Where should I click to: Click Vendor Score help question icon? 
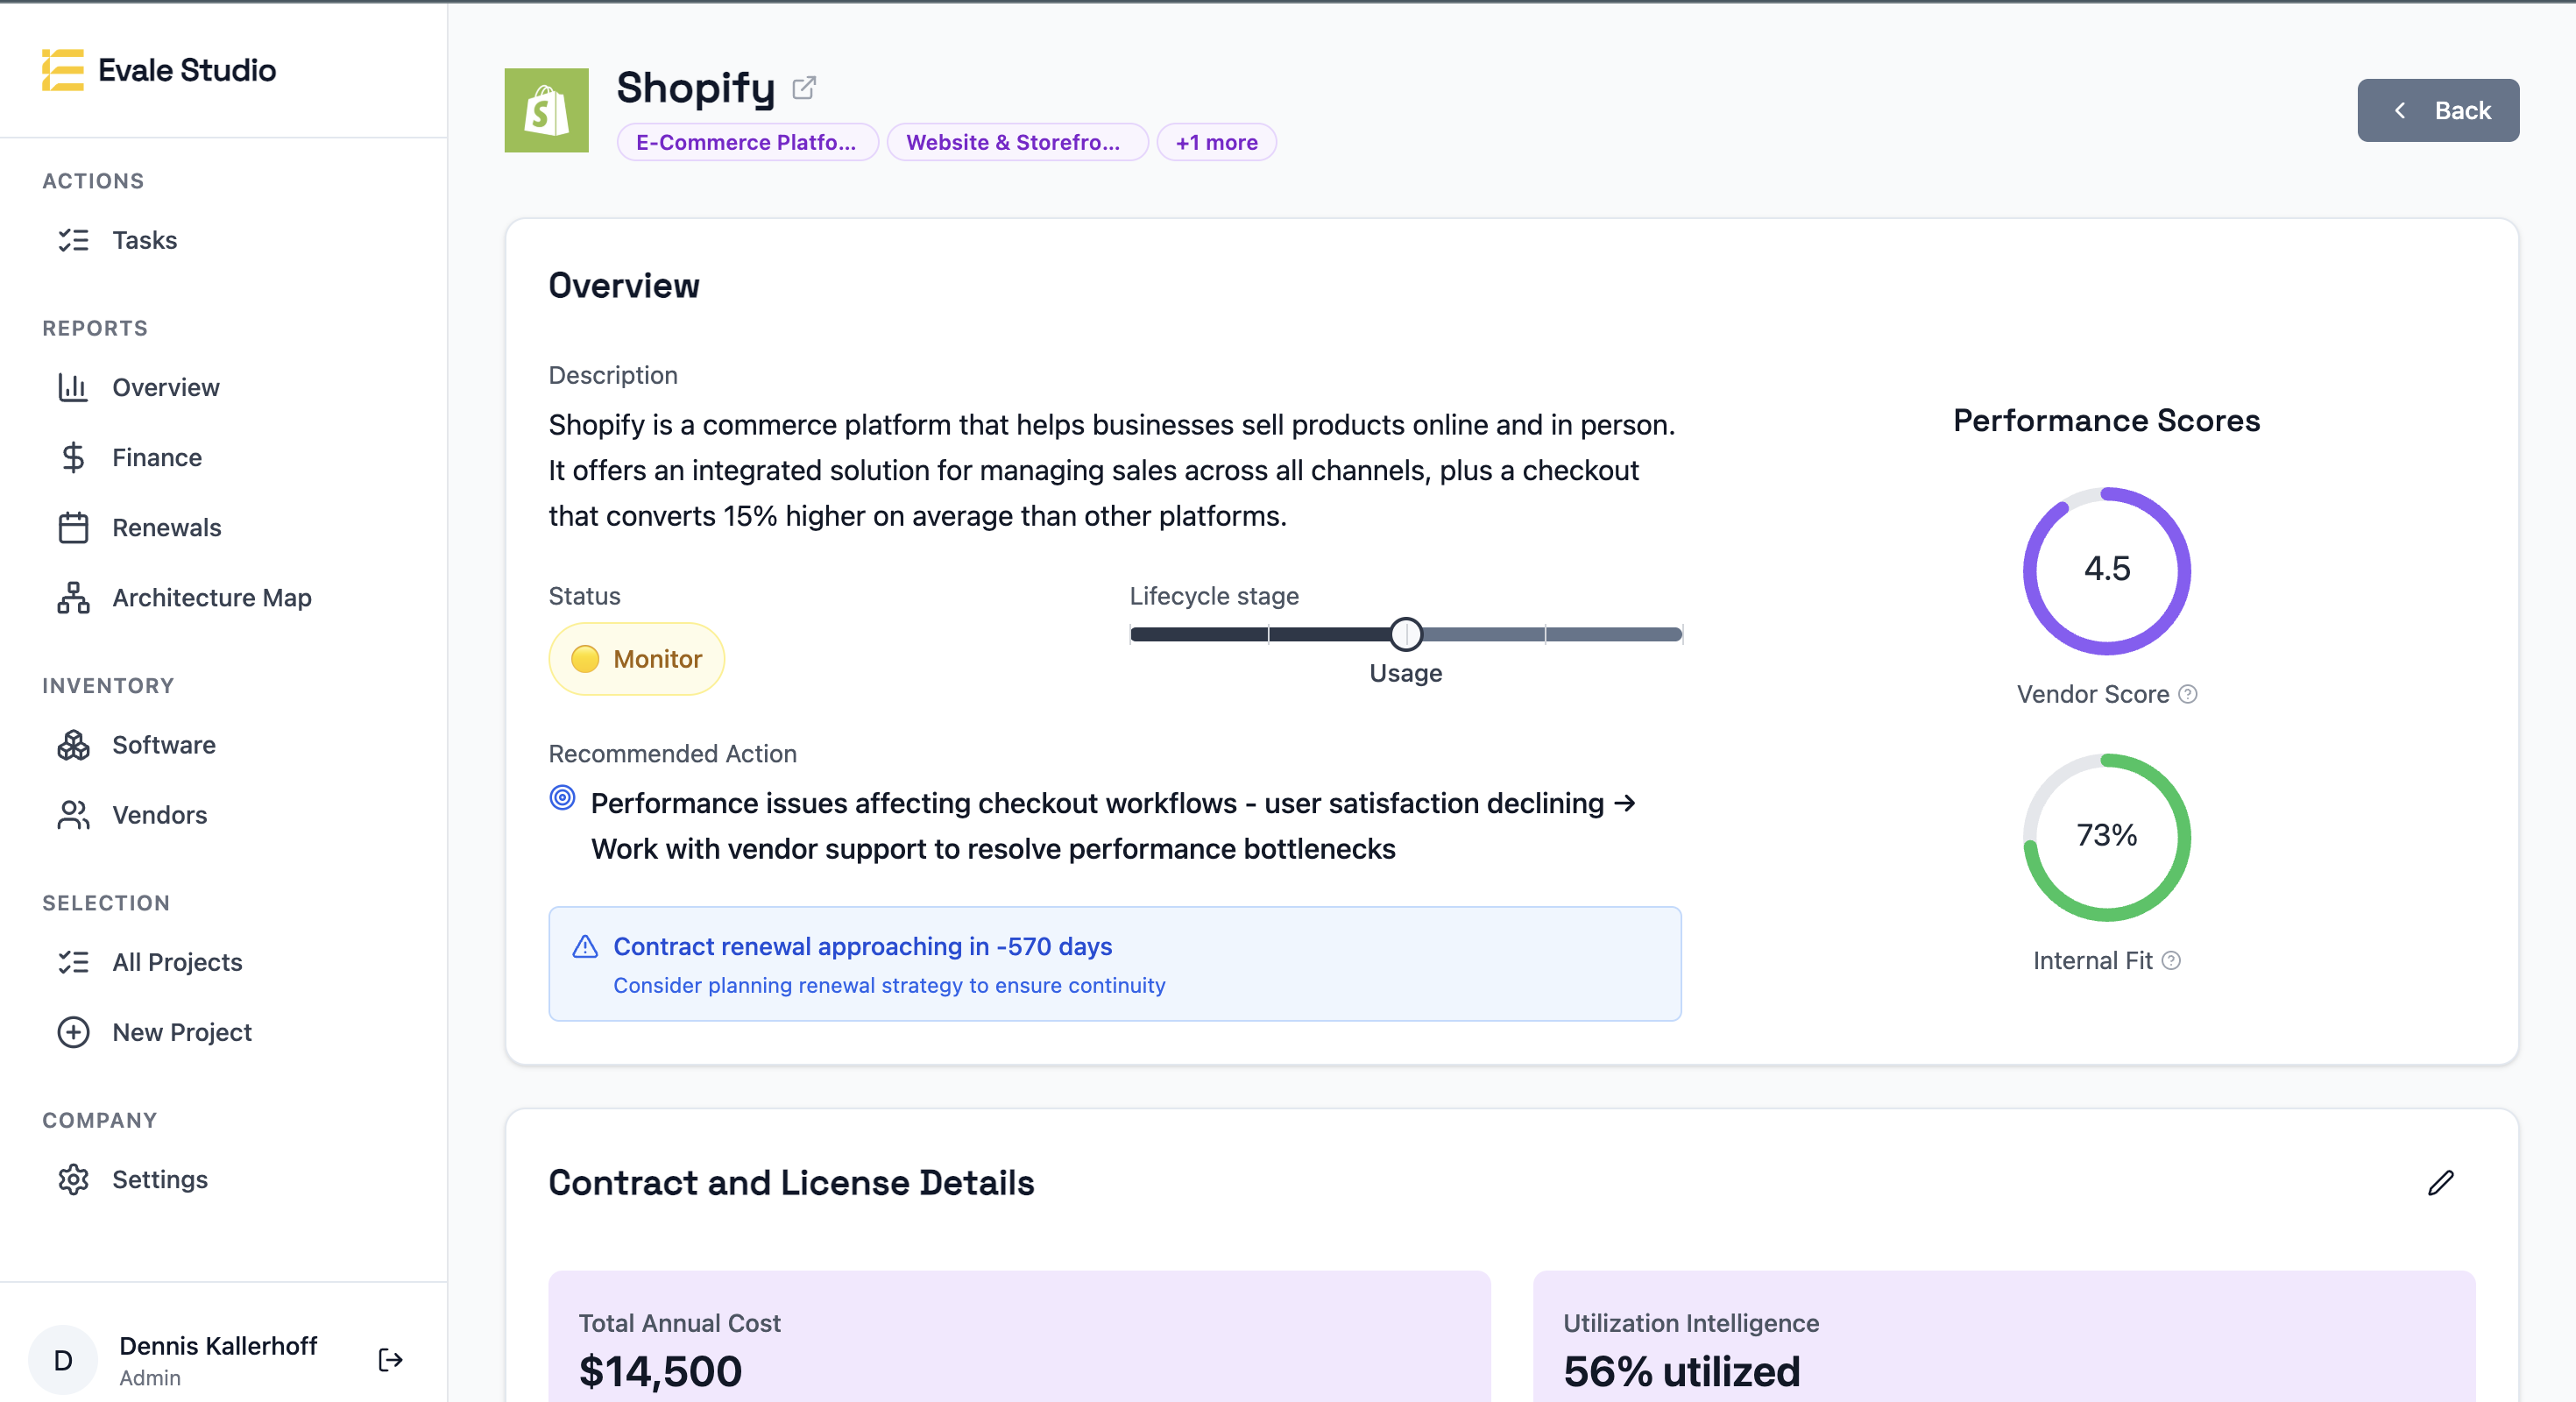tap(2187, 694)
